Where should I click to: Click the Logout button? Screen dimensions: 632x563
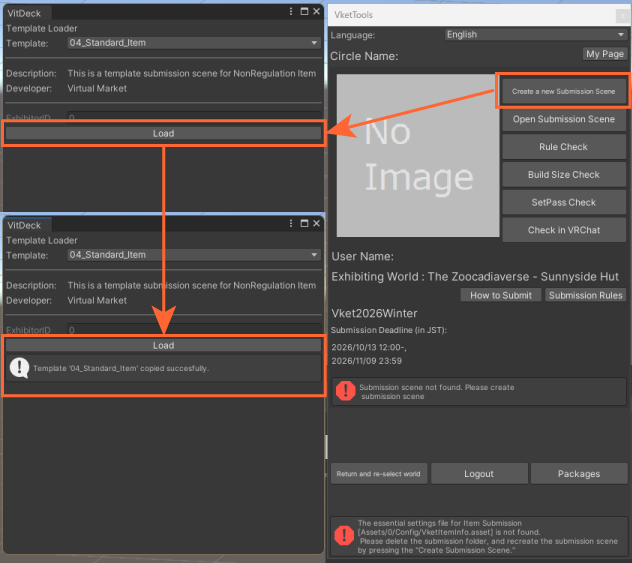click(x=479, y=474)
